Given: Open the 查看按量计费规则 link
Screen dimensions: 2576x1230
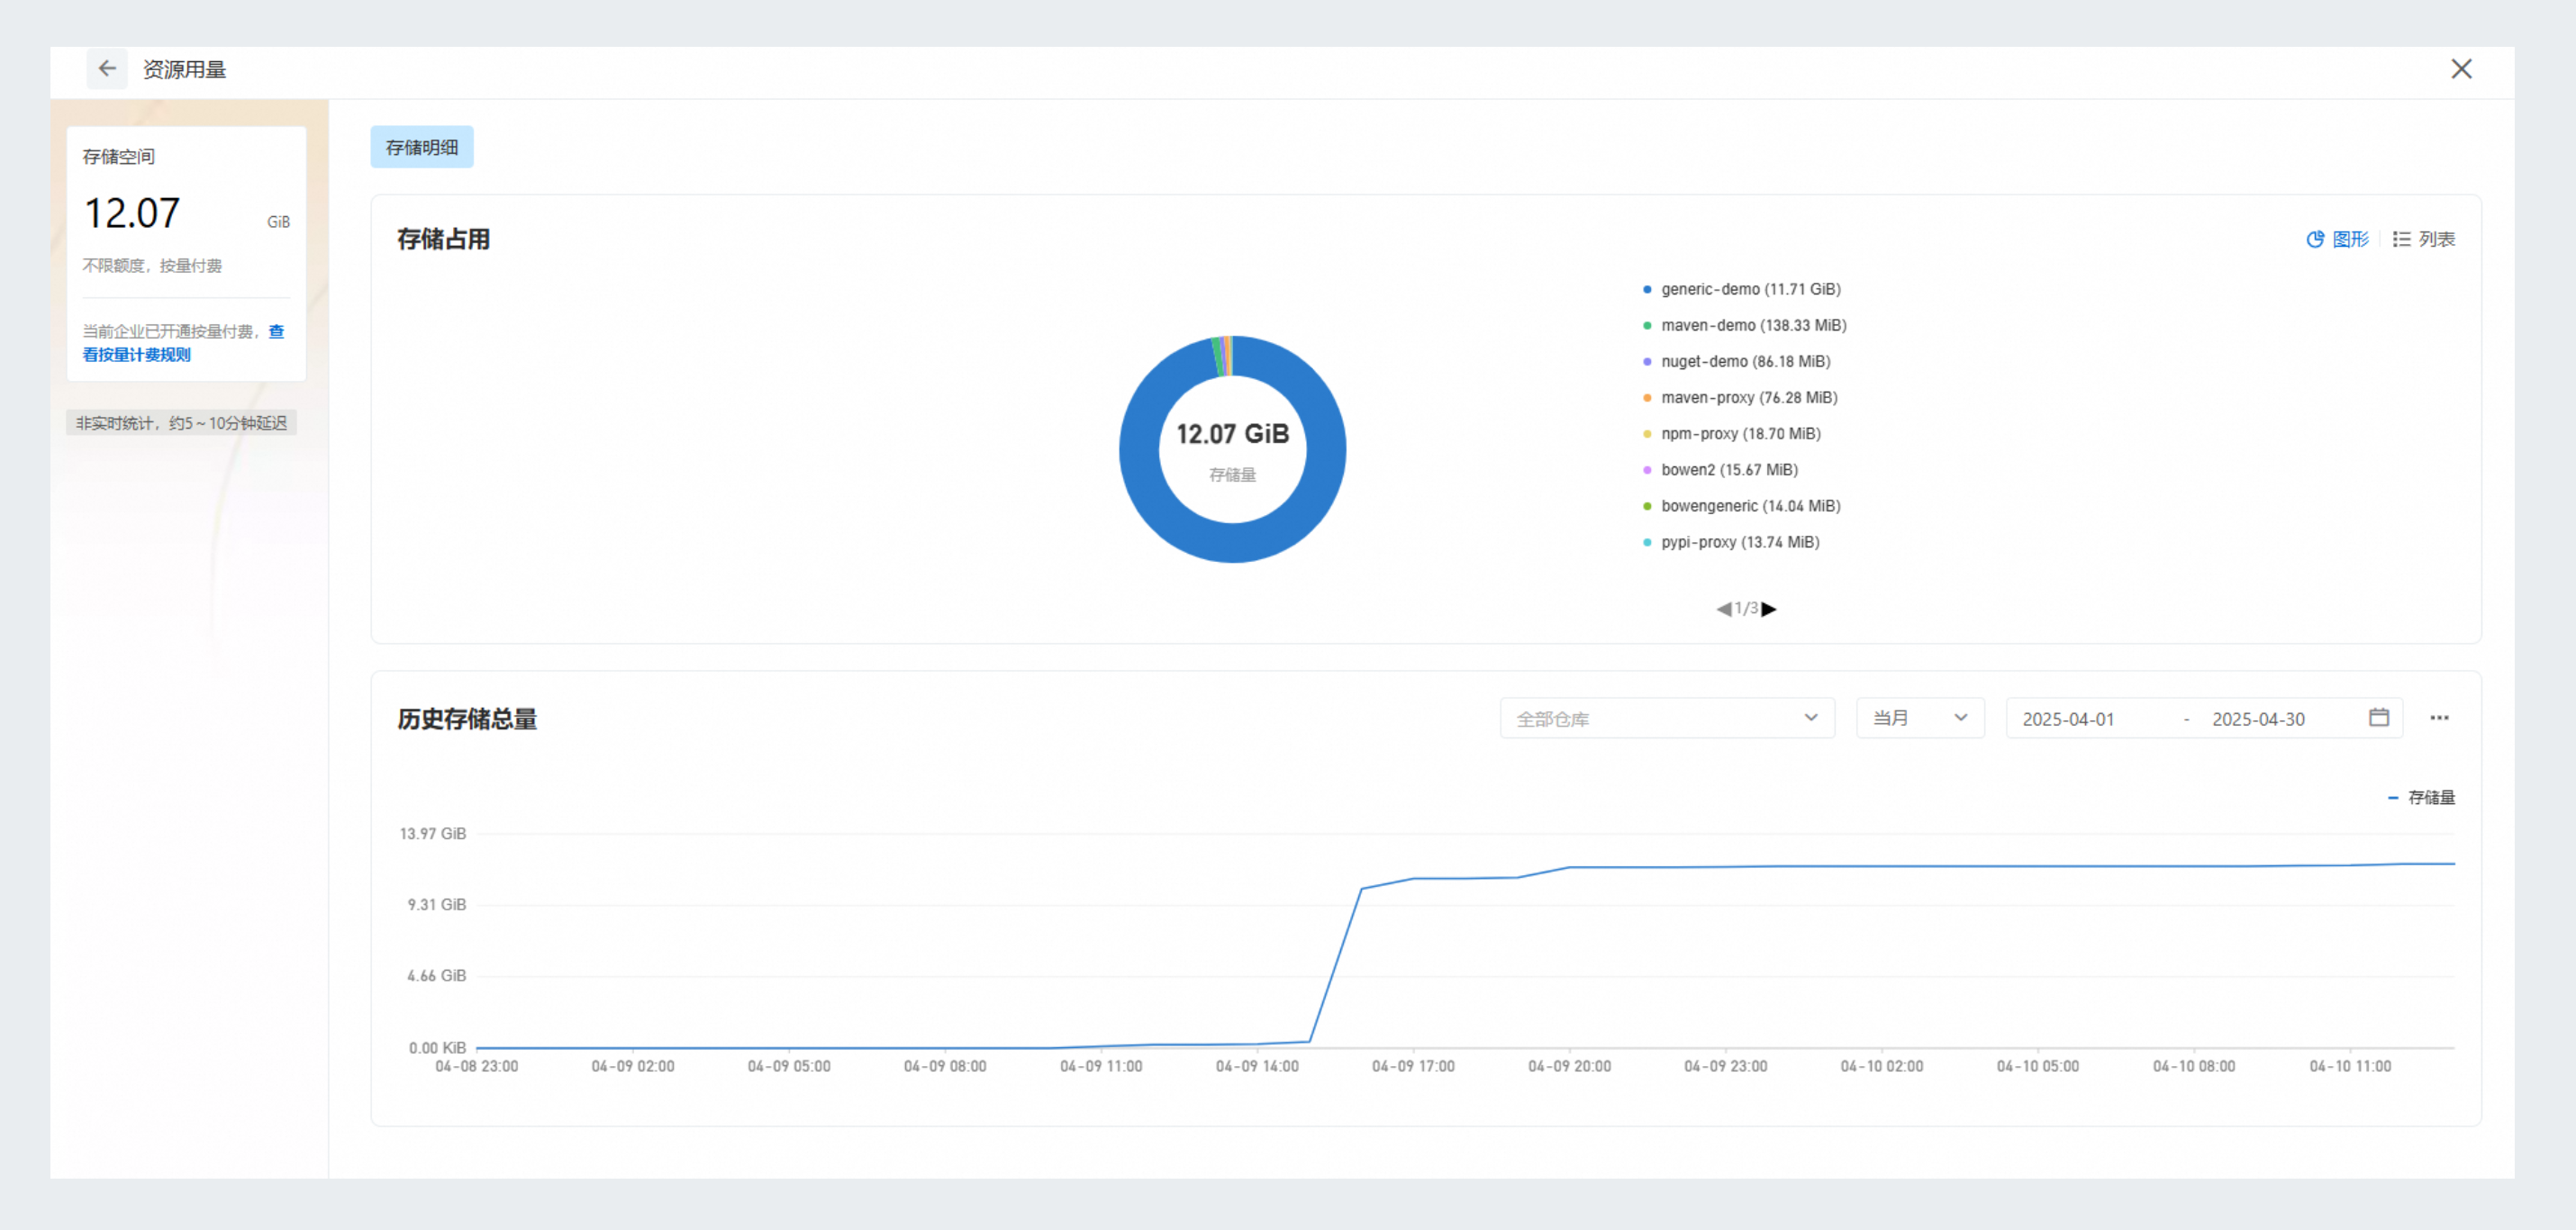Looking at the screenshot, I should point(136,354).
